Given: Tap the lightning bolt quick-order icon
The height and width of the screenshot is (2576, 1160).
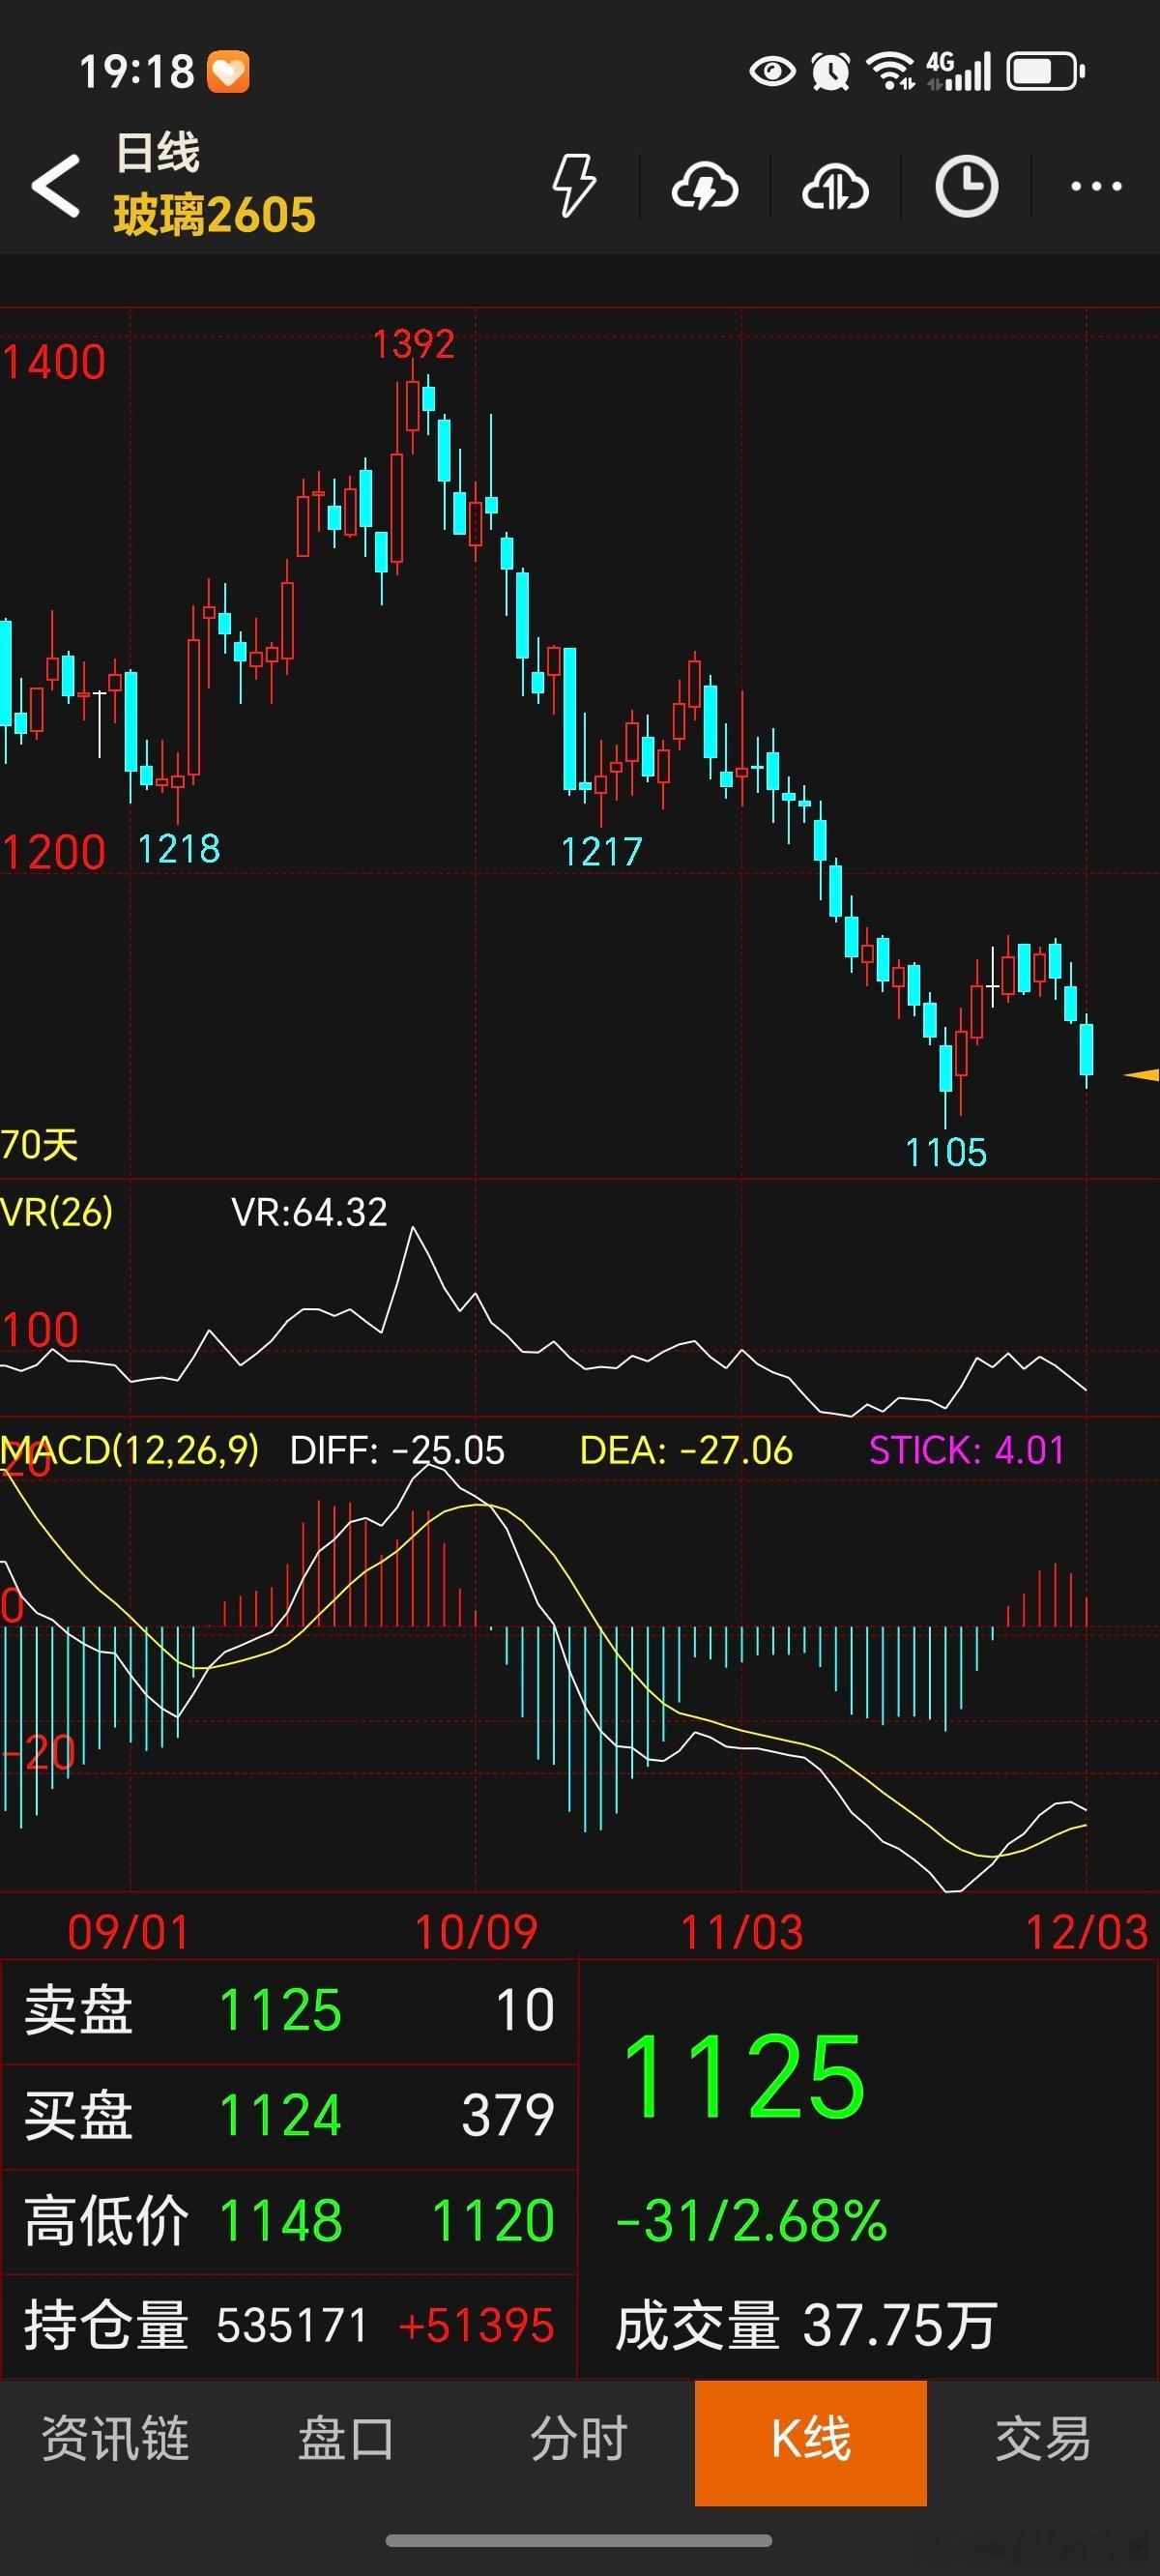Looking at the screenshot, I should [x=575, y=185].
